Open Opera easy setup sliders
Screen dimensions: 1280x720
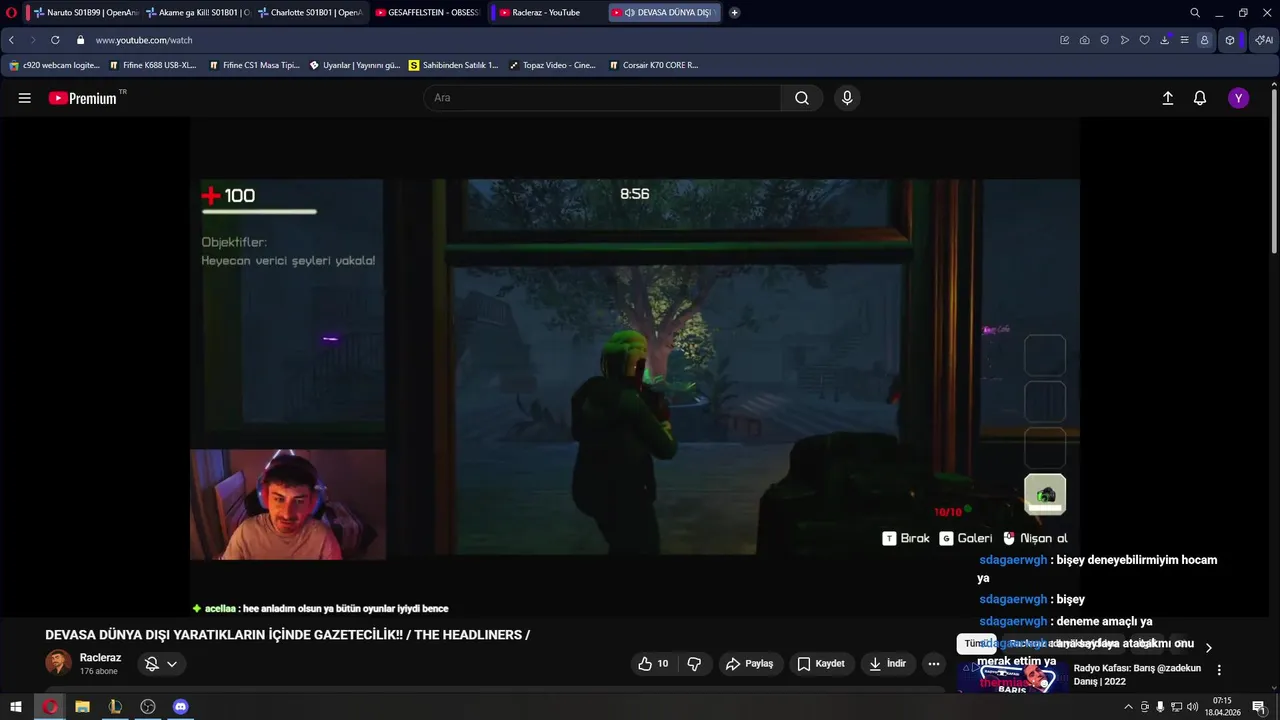[1185, 40]
